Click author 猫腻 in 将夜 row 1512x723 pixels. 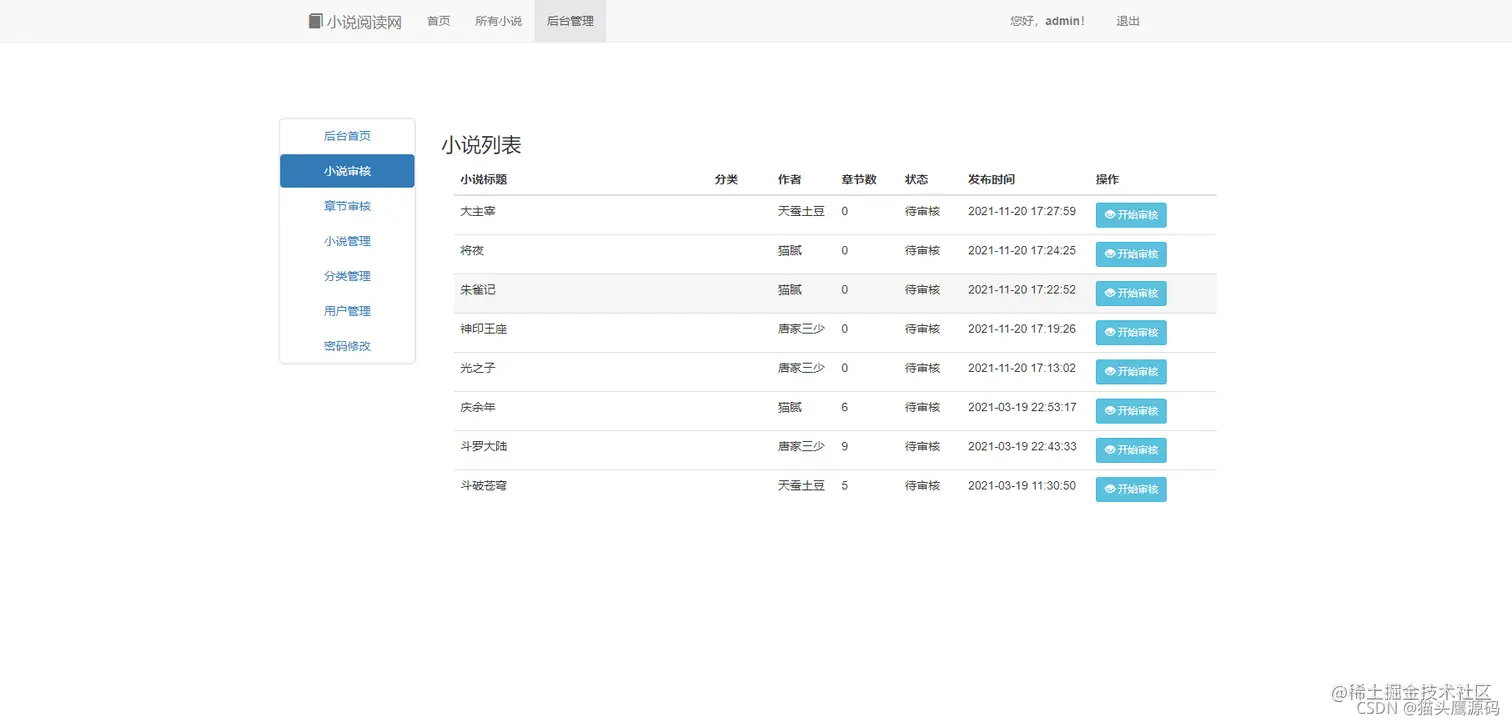790,250
